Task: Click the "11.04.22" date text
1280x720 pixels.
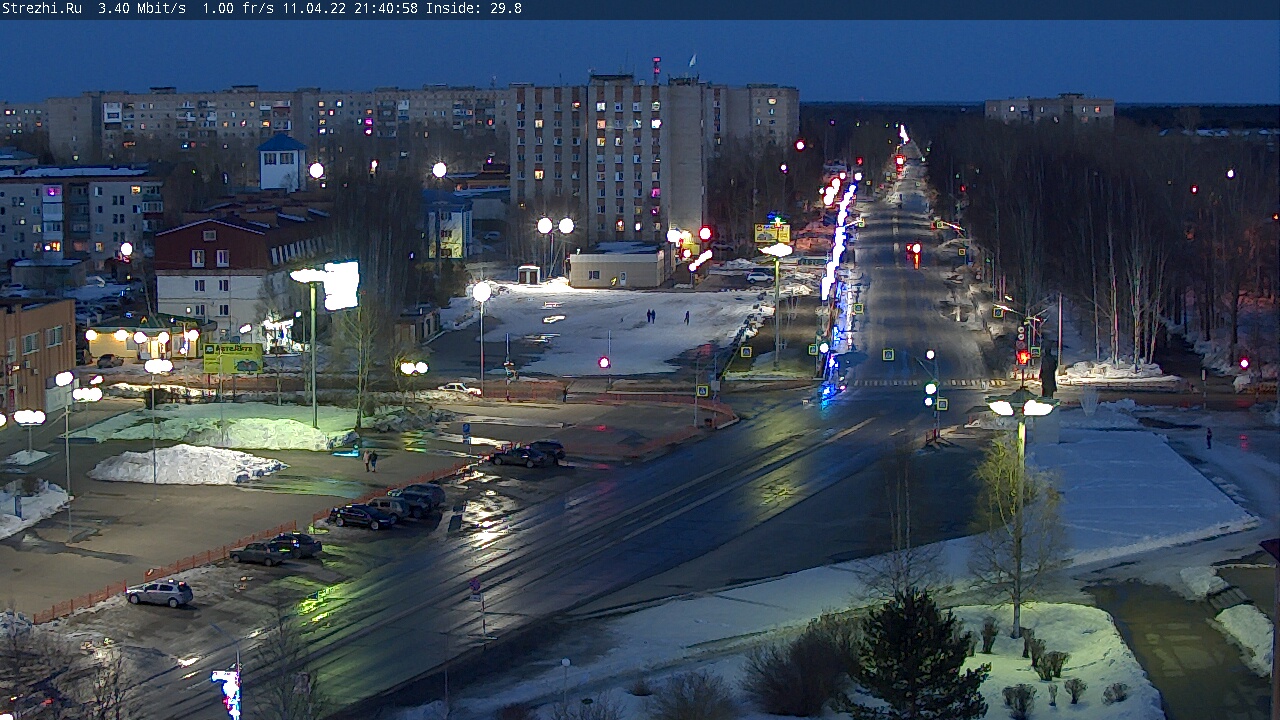Action: pyautogui.click(x=314, y=8)
